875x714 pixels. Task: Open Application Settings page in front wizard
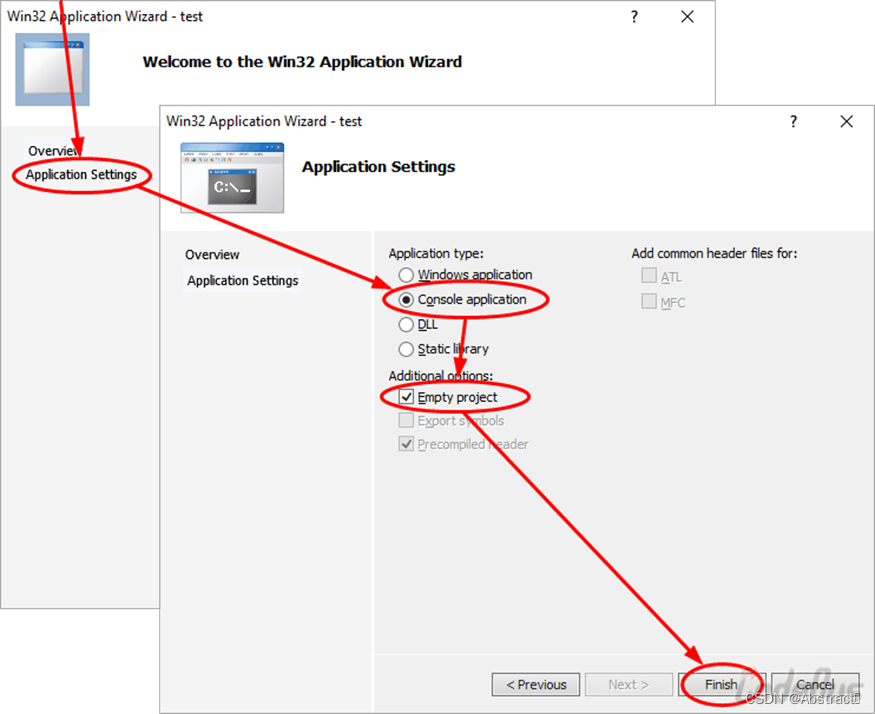click(x=243, y=280)
